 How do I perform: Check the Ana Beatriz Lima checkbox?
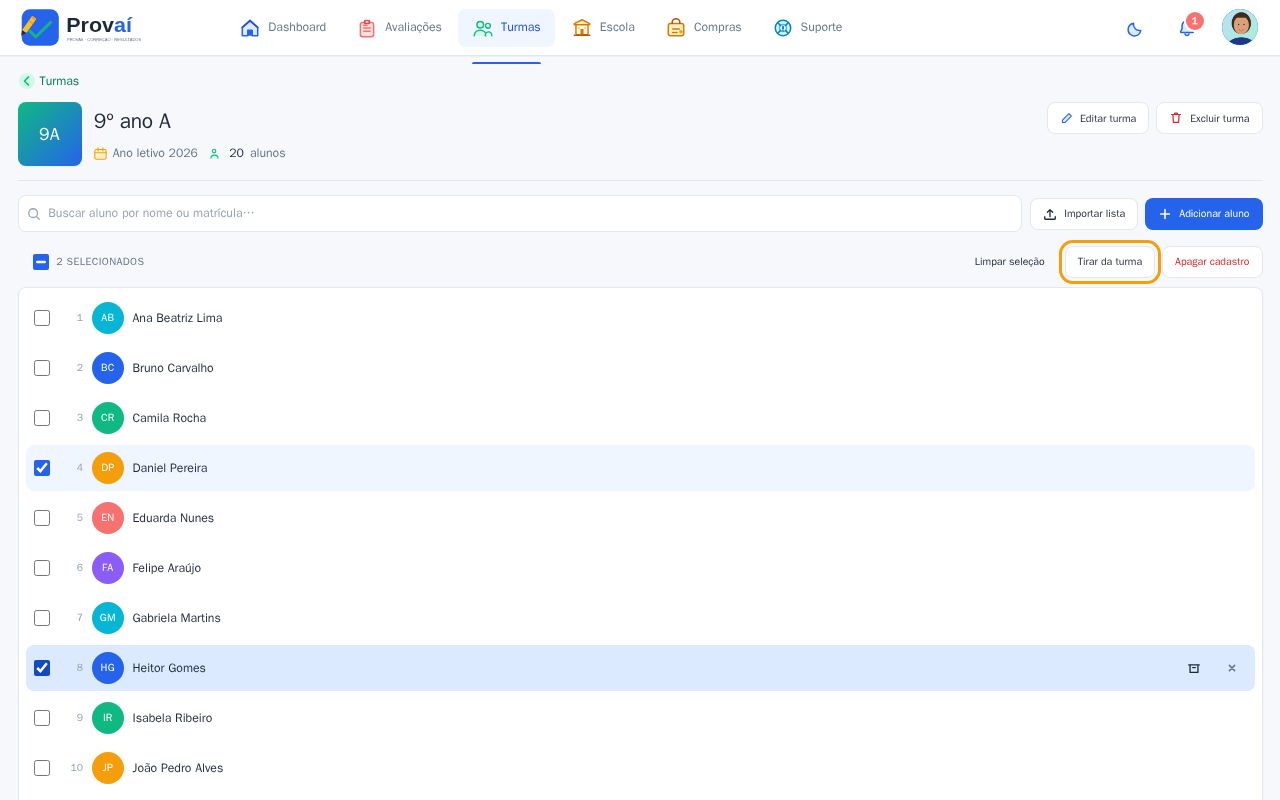[x=42, y=318]
